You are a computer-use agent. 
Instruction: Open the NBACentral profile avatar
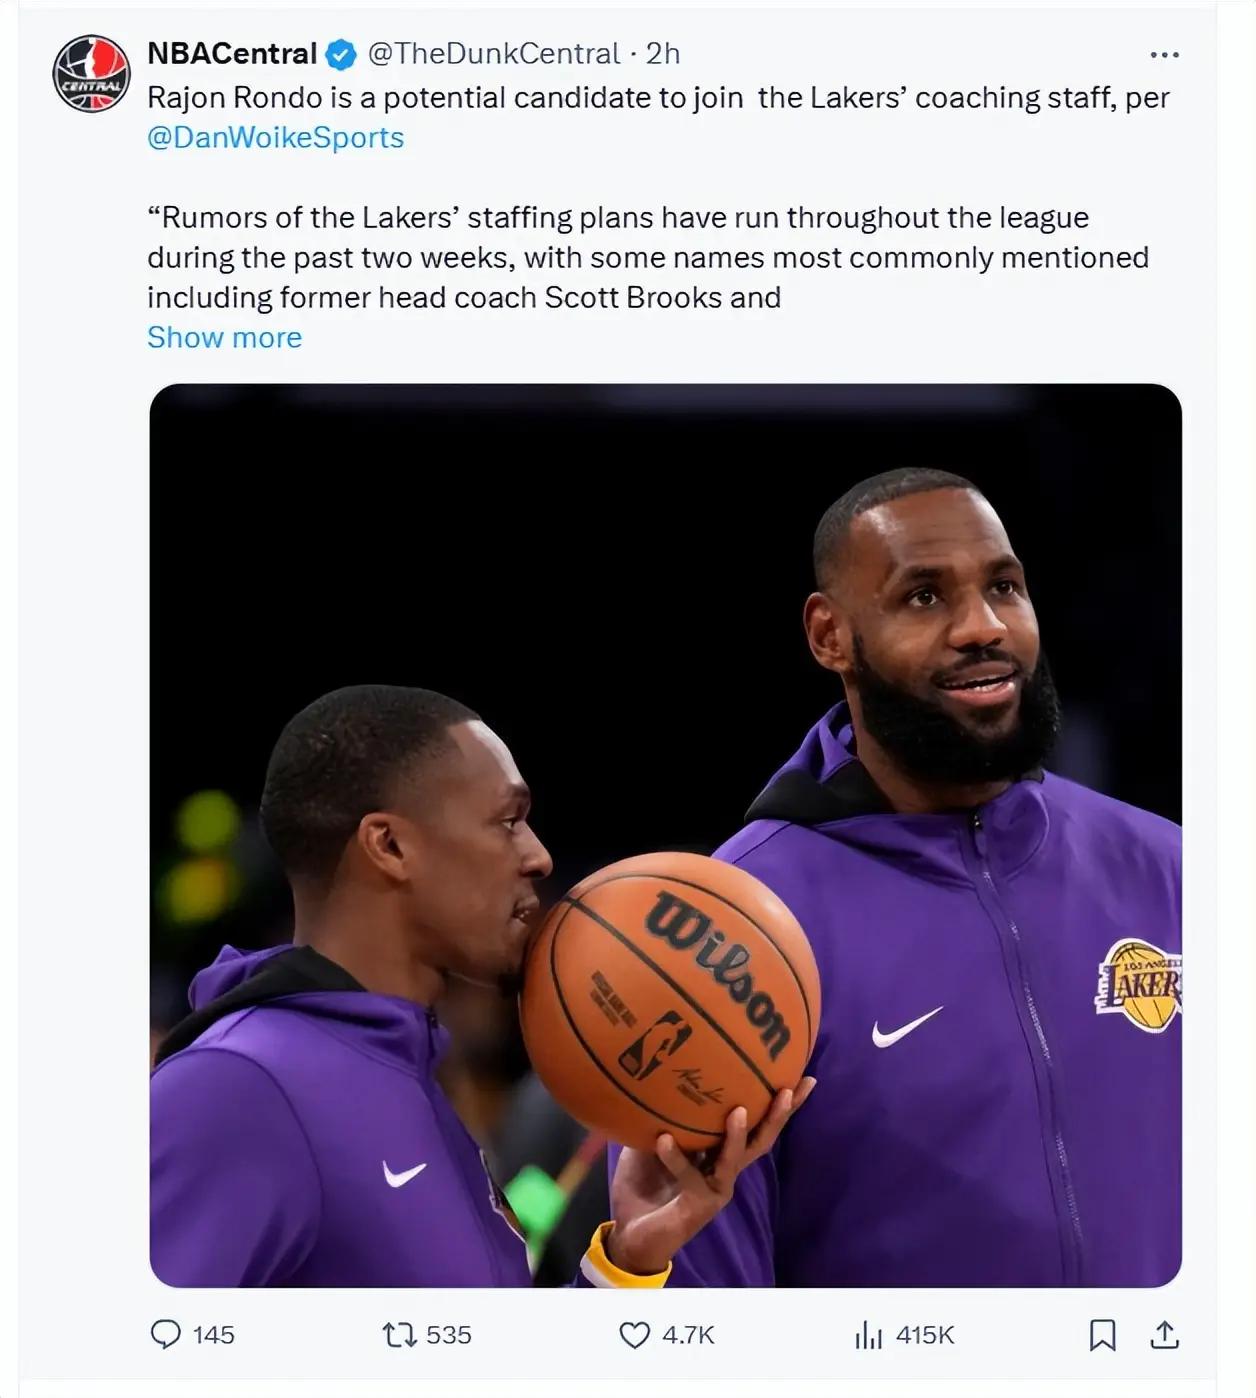(91, 74)
